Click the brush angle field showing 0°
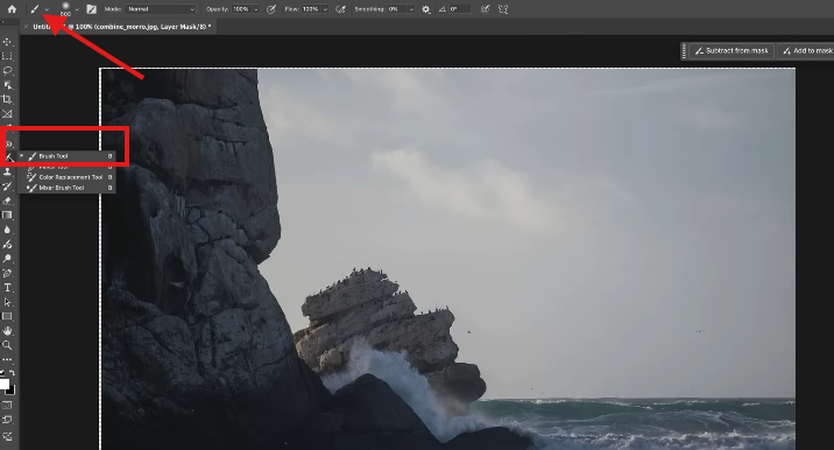The width and height of the screenshot is (834, 450). 460,9
